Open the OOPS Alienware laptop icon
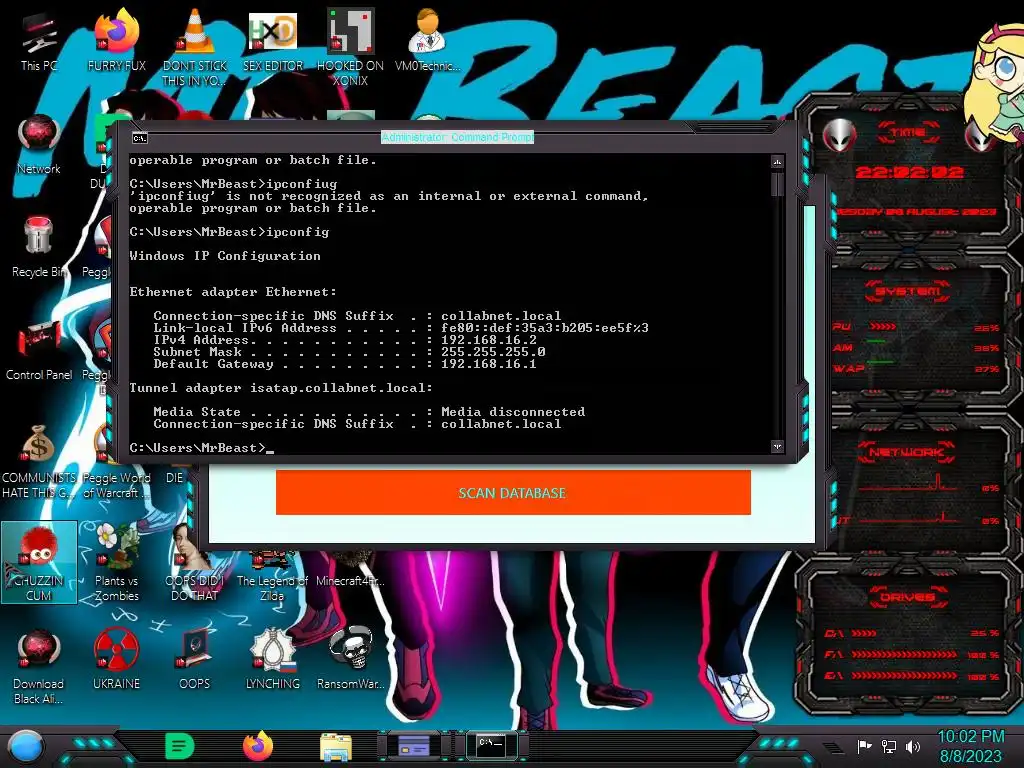 [x=194, y=660]
